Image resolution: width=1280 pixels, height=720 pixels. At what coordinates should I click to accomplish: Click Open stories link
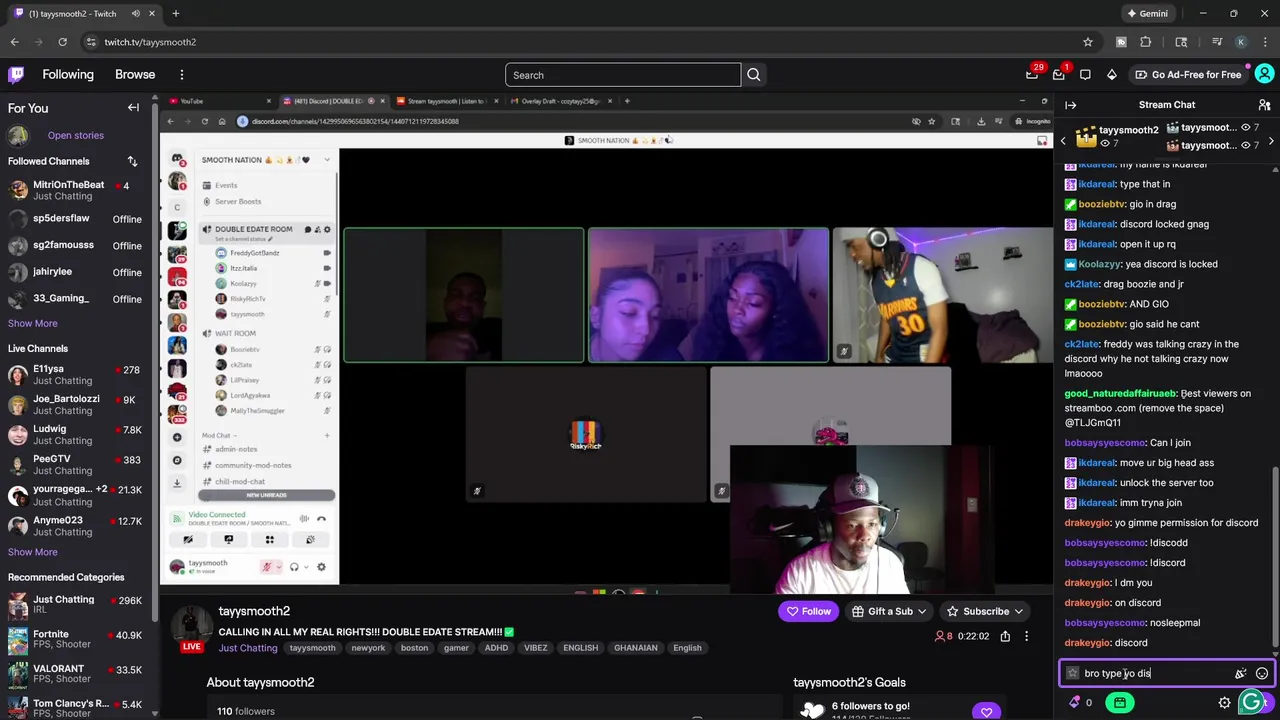pos(75,135)
